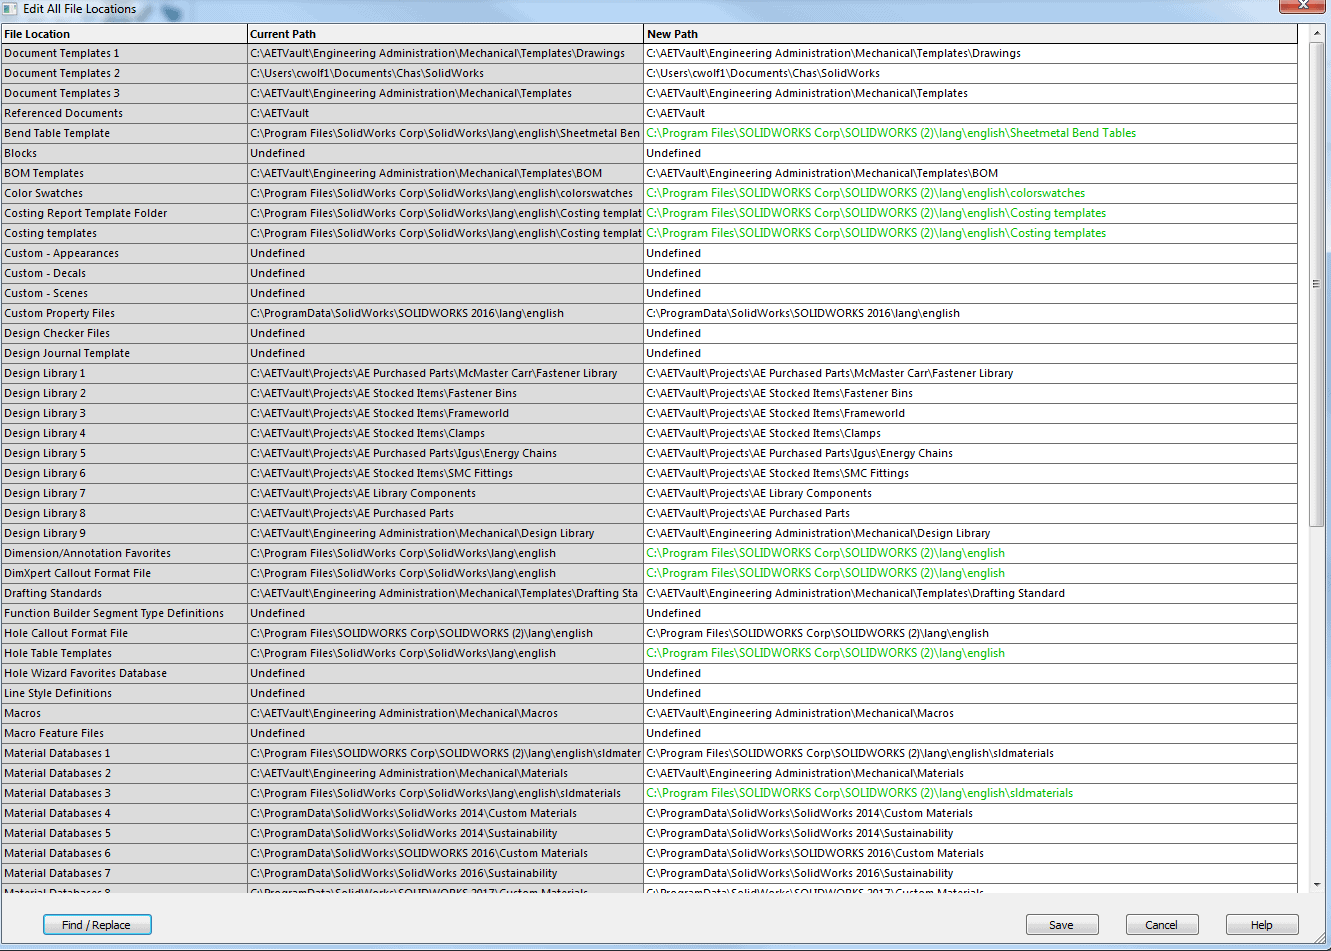Screen dimensions: 1331x951
Task: Open Help for this dialog
Action: (1262, 924)
